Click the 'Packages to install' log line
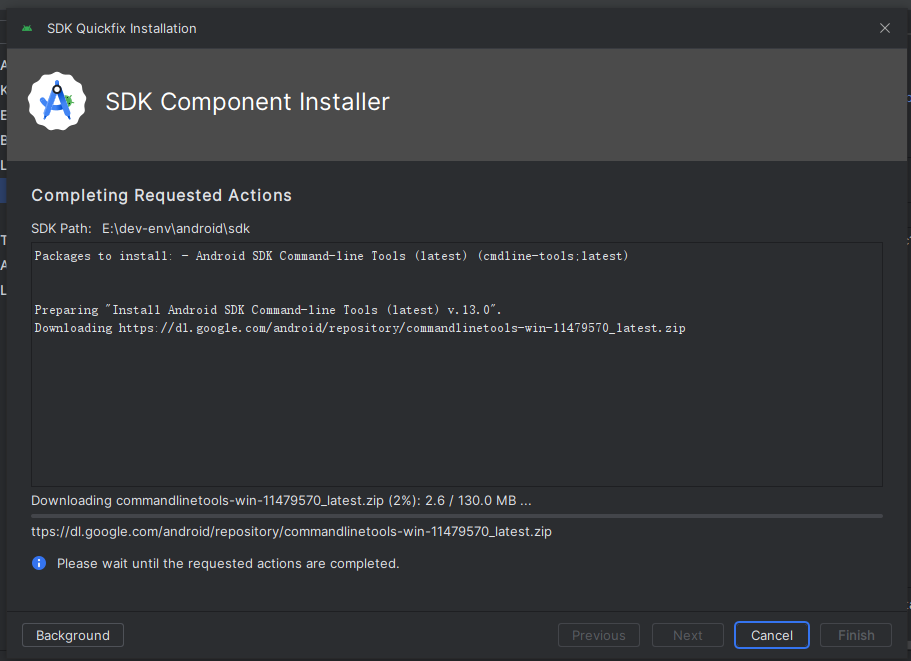Screen dimensions: 911x661 coord(331,256)
